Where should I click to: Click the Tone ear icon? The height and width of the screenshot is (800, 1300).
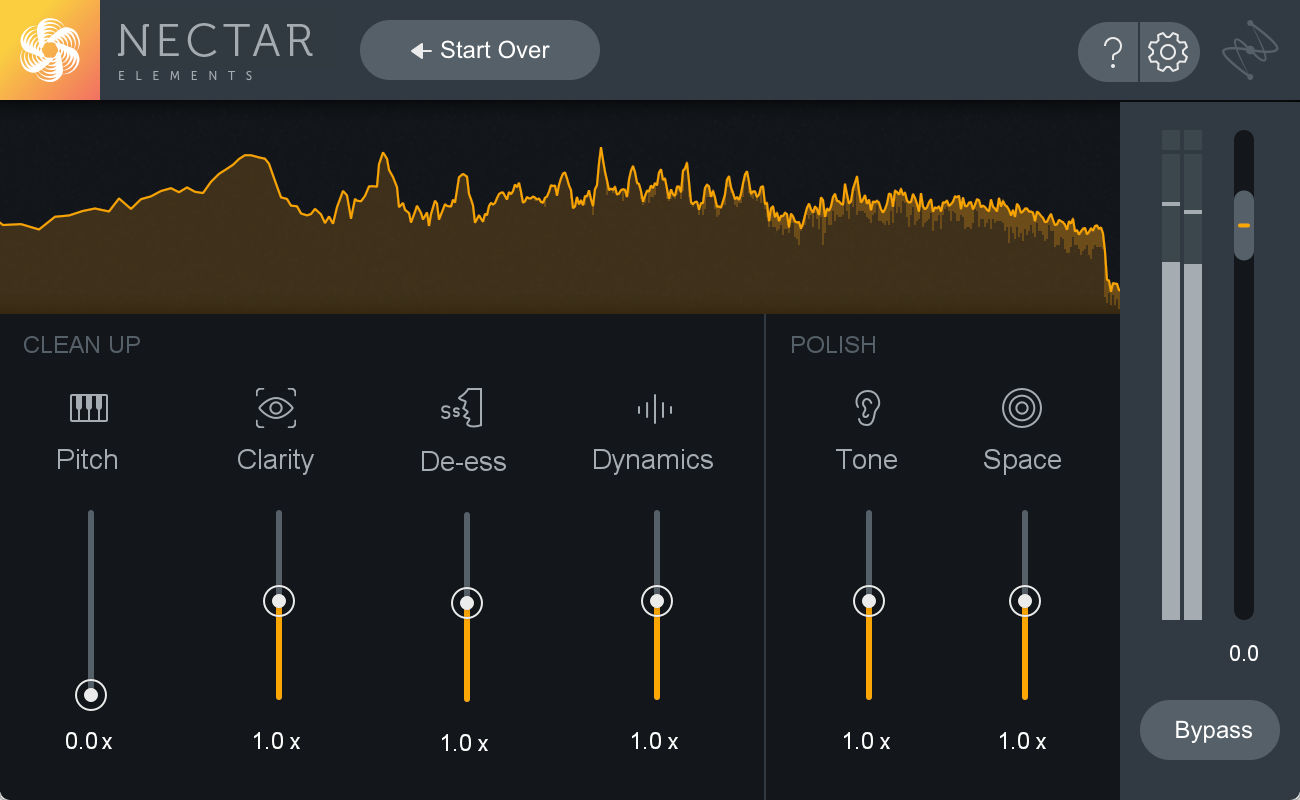tap(866, 407)
